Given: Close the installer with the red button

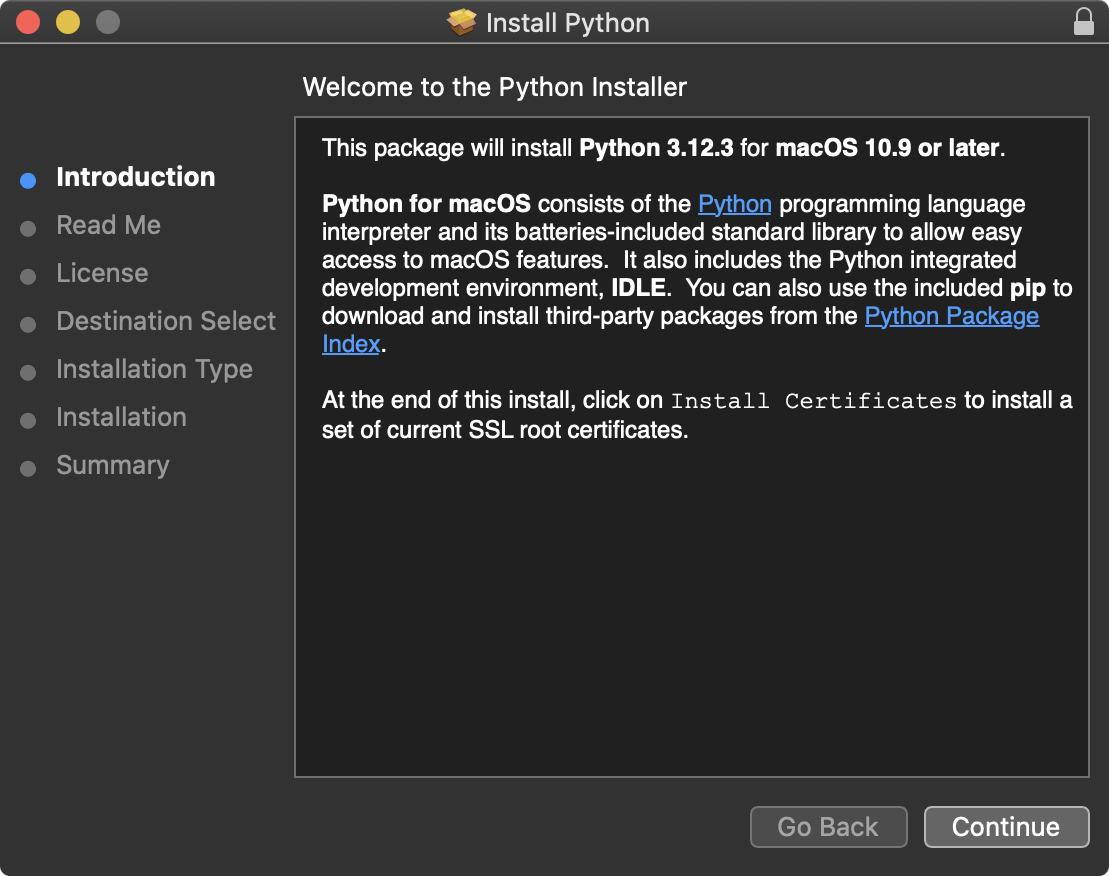Looking at the screenshot, I should point(27,22).
